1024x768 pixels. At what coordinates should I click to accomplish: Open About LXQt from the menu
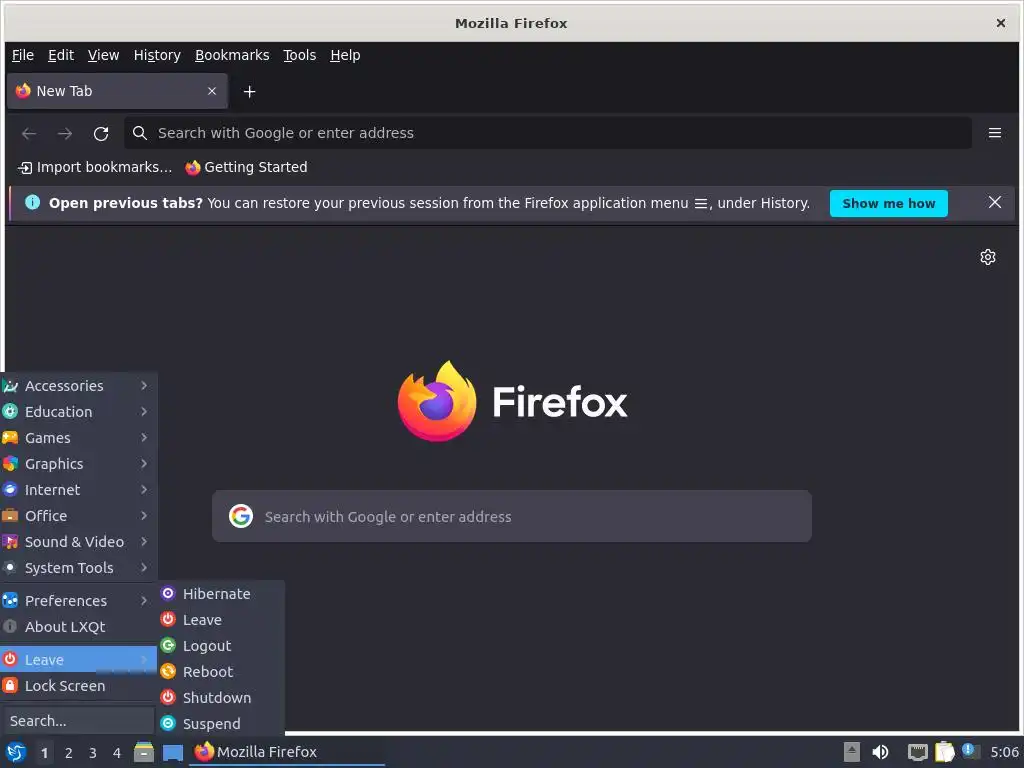[78, 627]
